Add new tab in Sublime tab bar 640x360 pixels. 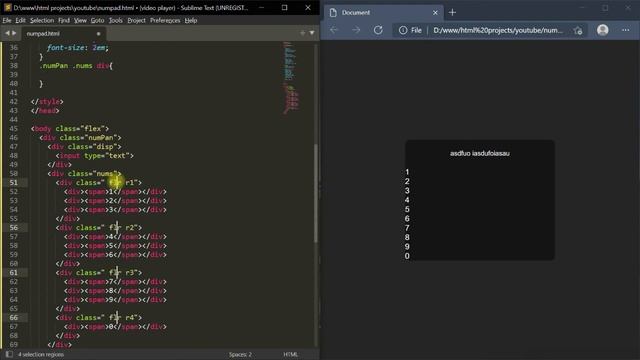click(x=302, y=33)
